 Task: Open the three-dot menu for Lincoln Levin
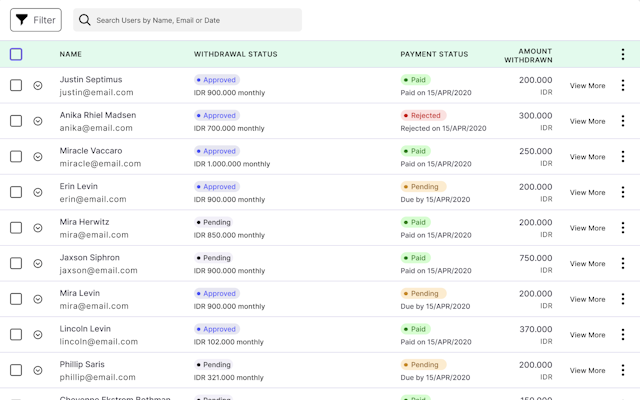coord(622,335)
